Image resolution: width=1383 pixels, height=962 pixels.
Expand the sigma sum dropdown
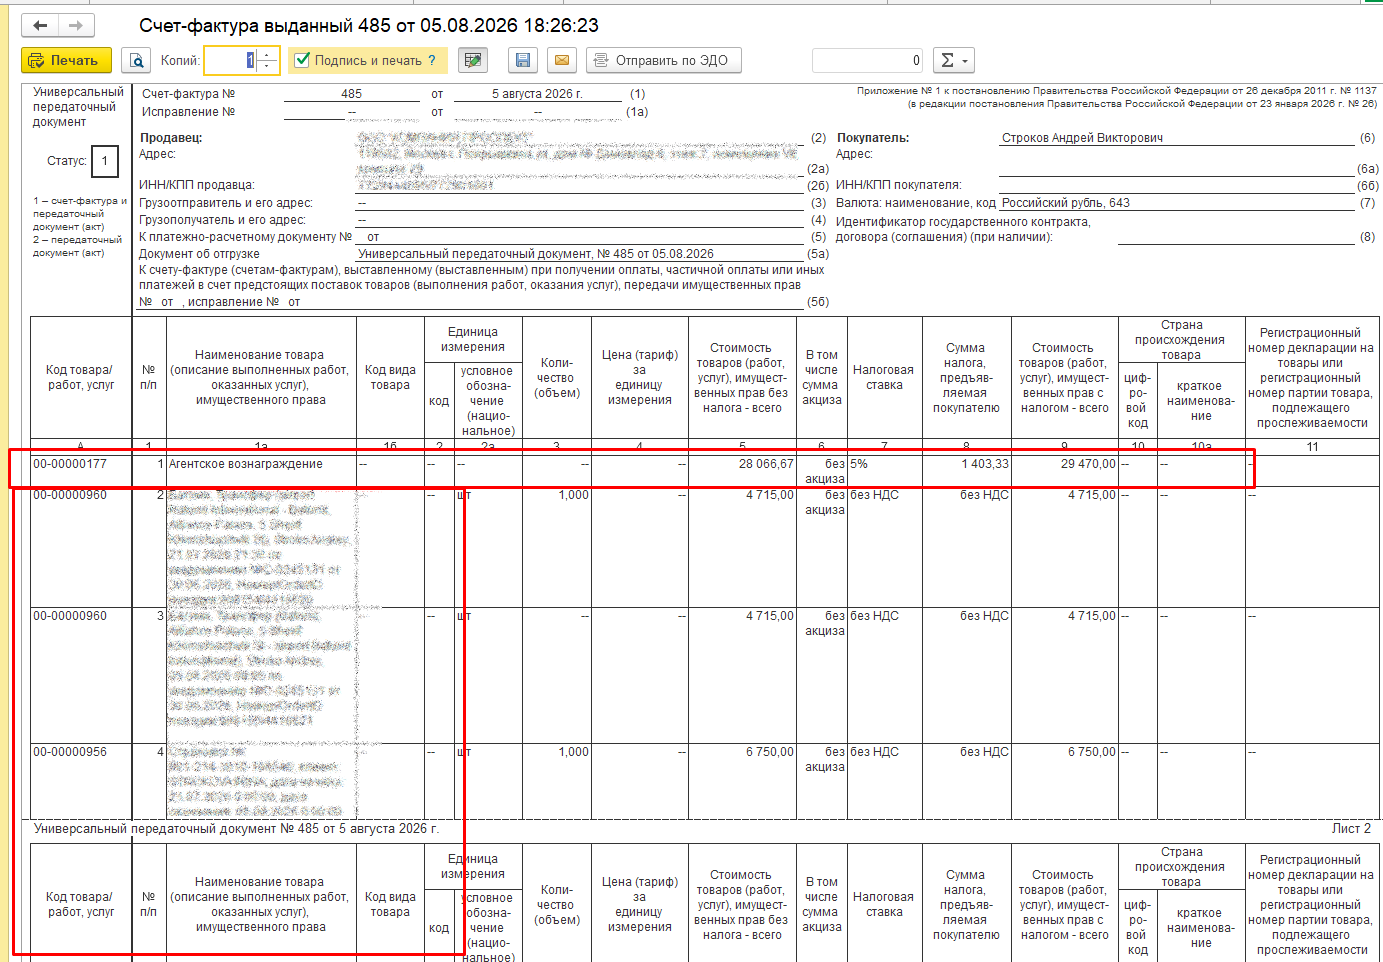(x=953, y=61)
